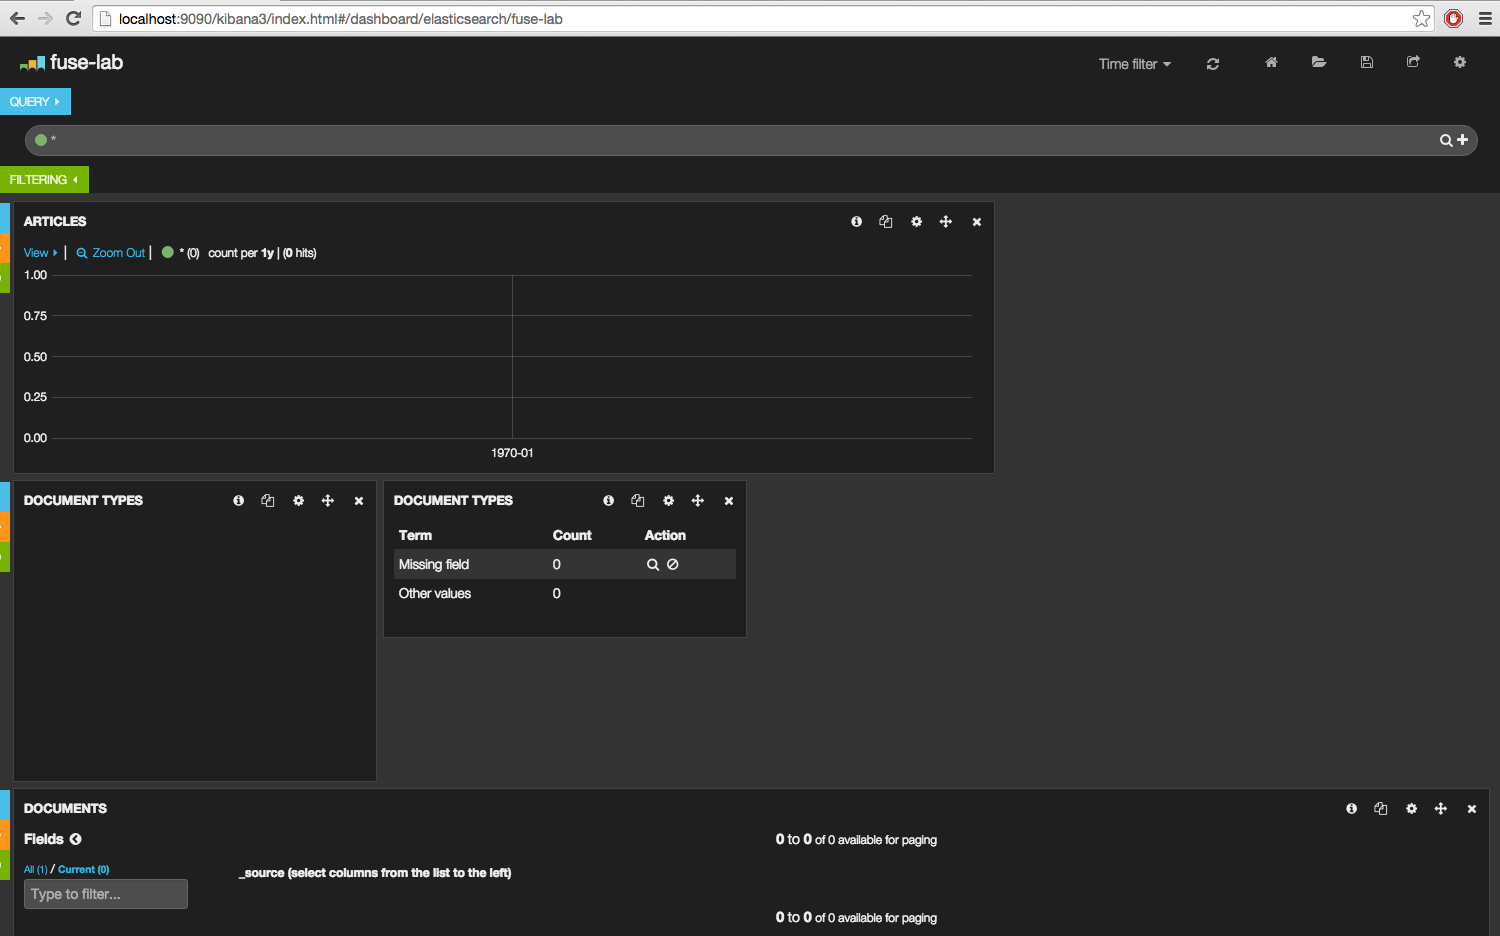Exclude Missing field with the ban icon
Screen dimensions: 1500x936
click(x=673, y=564)
